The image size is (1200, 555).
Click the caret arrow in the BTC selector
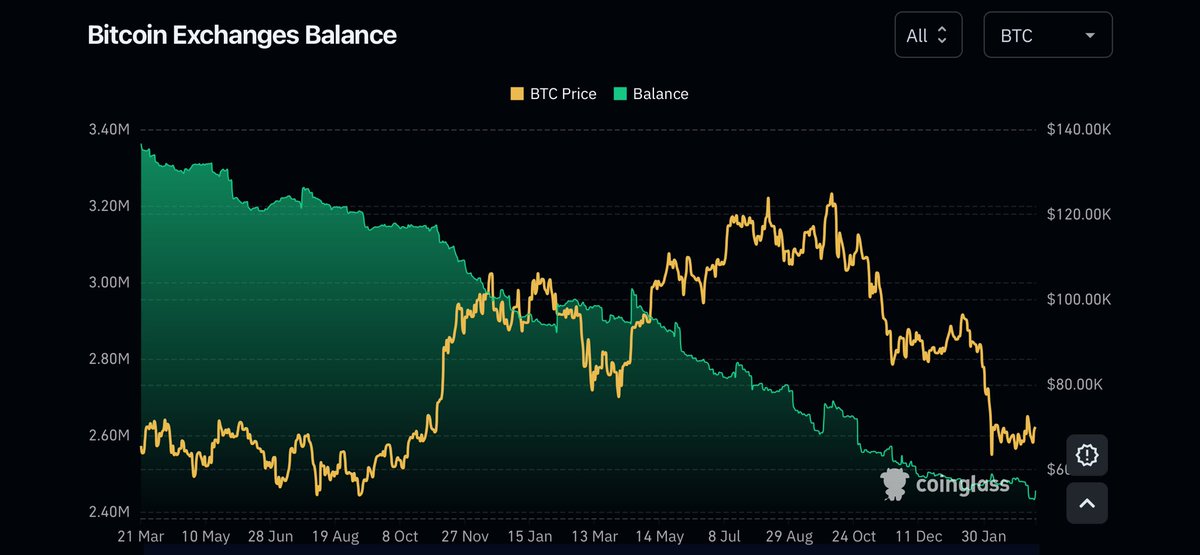click(x=1089, y=36)
